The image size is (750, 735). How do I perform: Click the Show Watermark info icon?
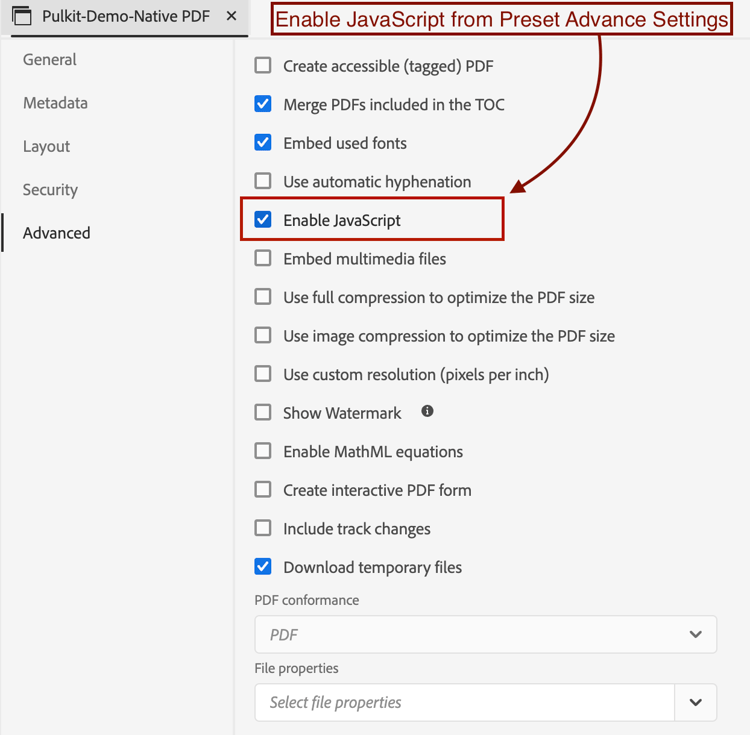(x=427, y=411)
